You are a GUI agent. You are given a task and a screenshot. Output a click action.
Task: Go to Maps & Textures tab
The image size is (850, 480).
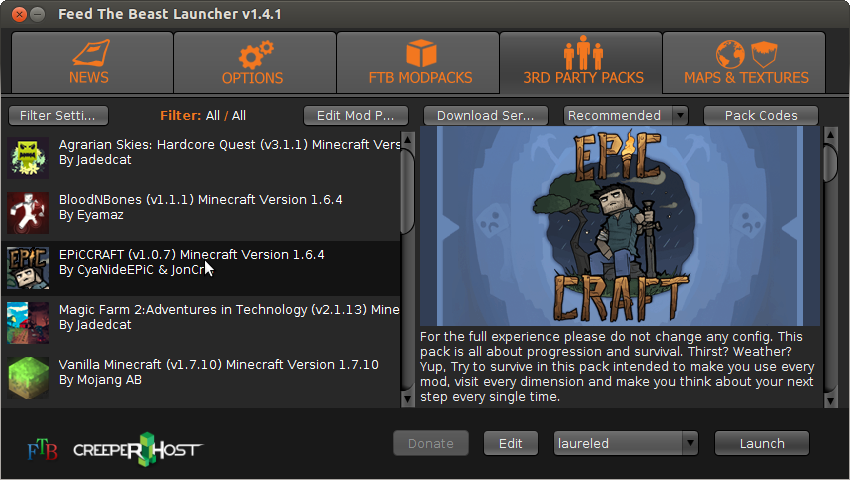coord(744,62)
